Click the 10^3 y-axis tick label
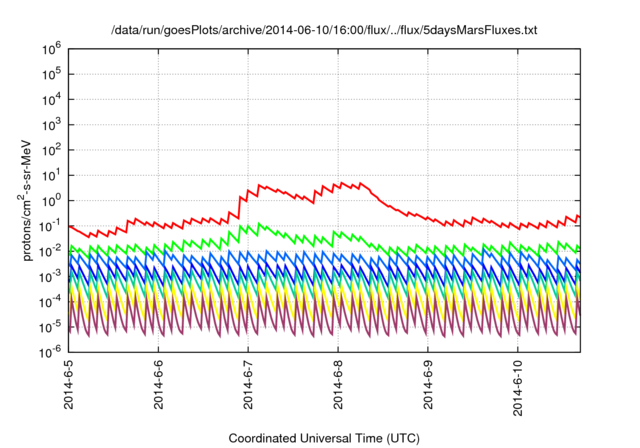640x448 pixels. [51, 125]
